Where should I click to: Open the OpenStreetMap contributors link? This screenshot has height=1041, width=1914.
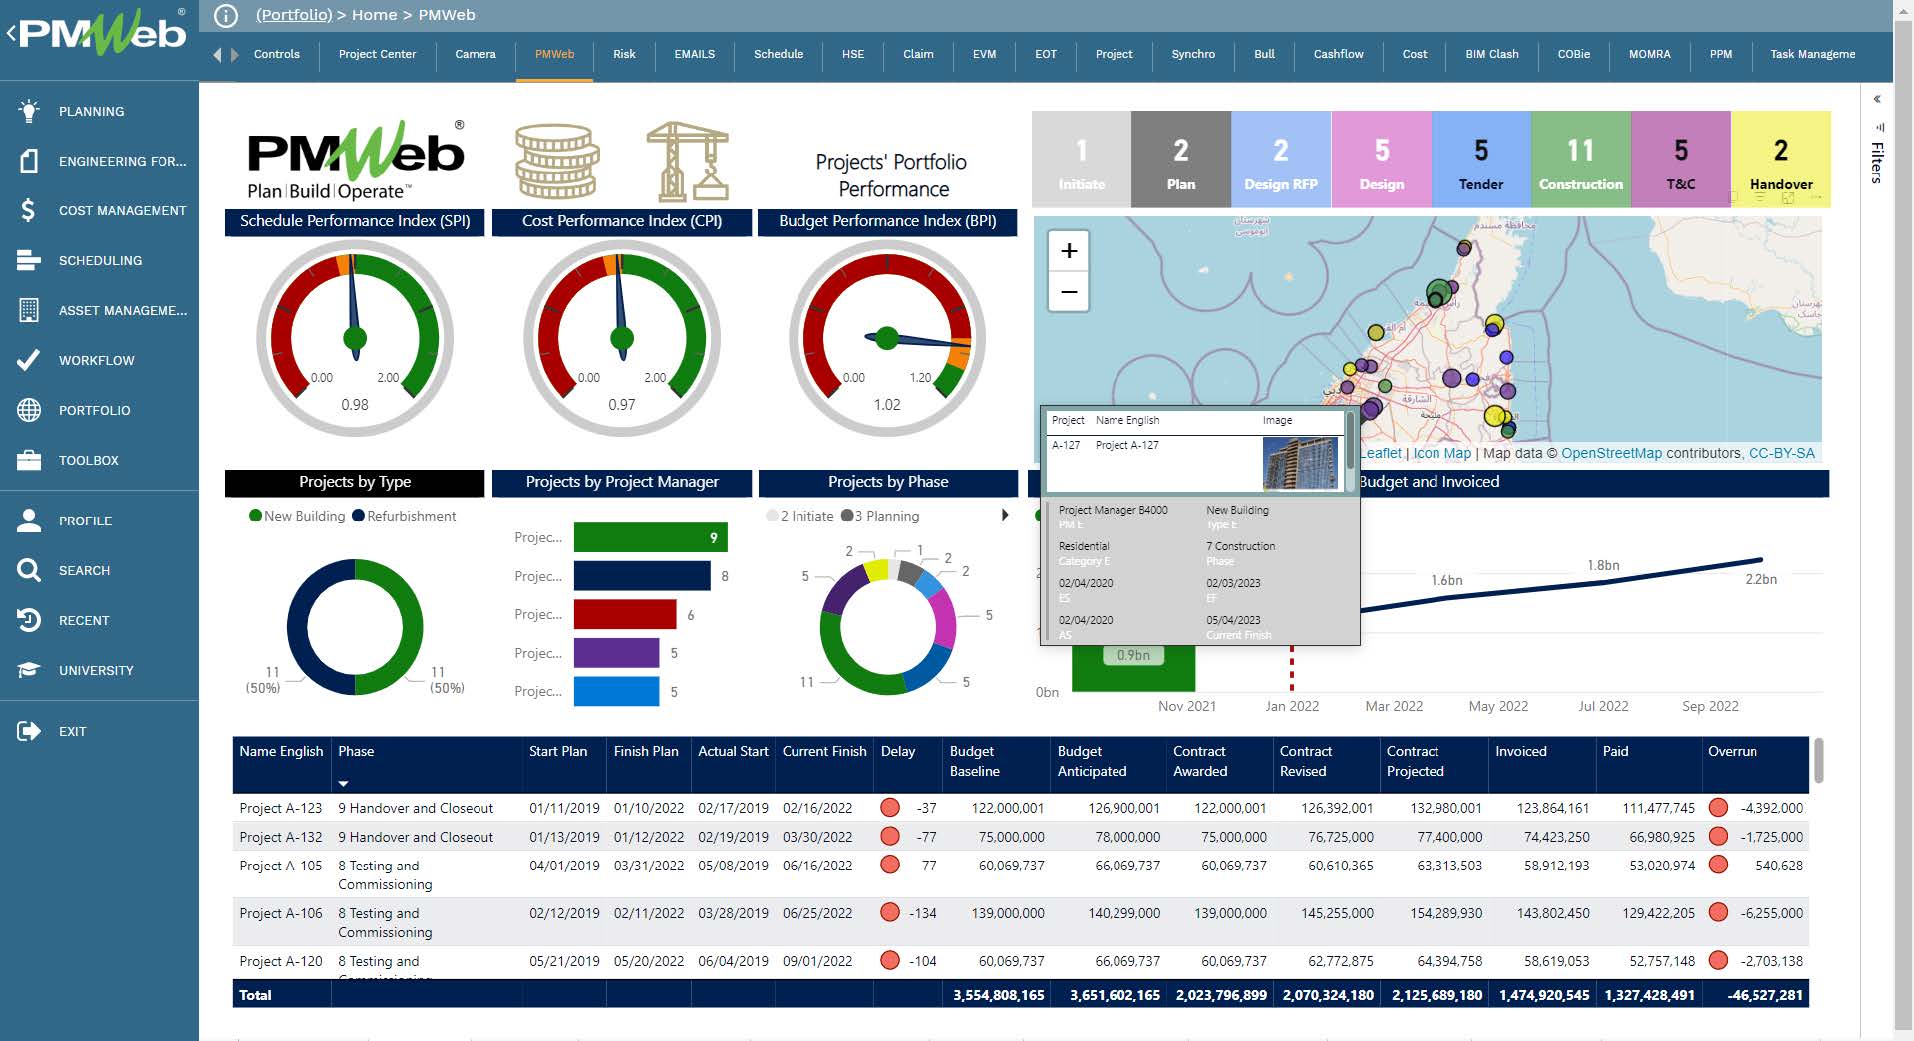(x=1611, y=452)
